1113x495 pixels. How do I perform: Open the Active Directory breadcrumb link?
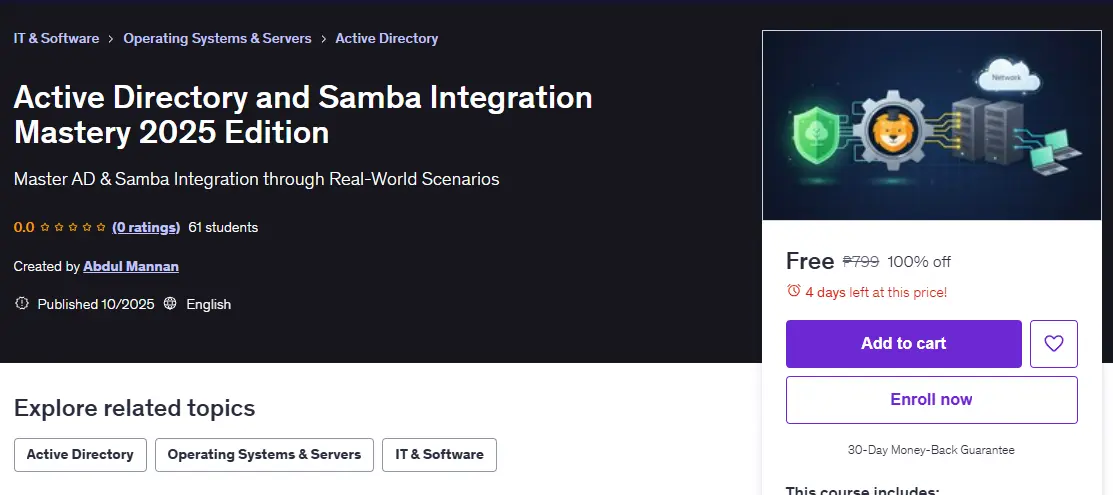(x=386, y=38)
